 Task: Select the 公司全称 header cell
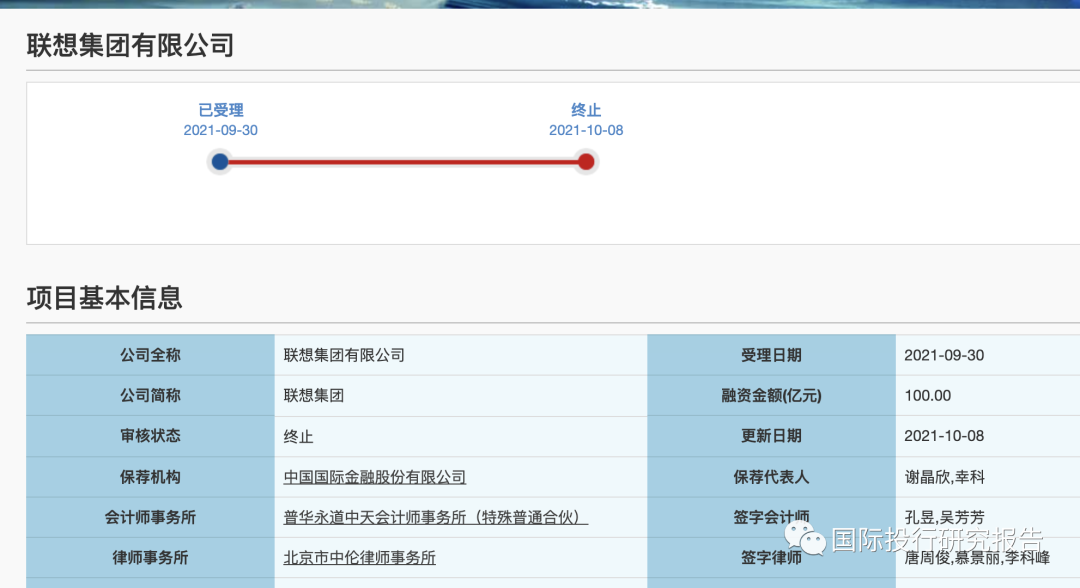tap(150, 355)
